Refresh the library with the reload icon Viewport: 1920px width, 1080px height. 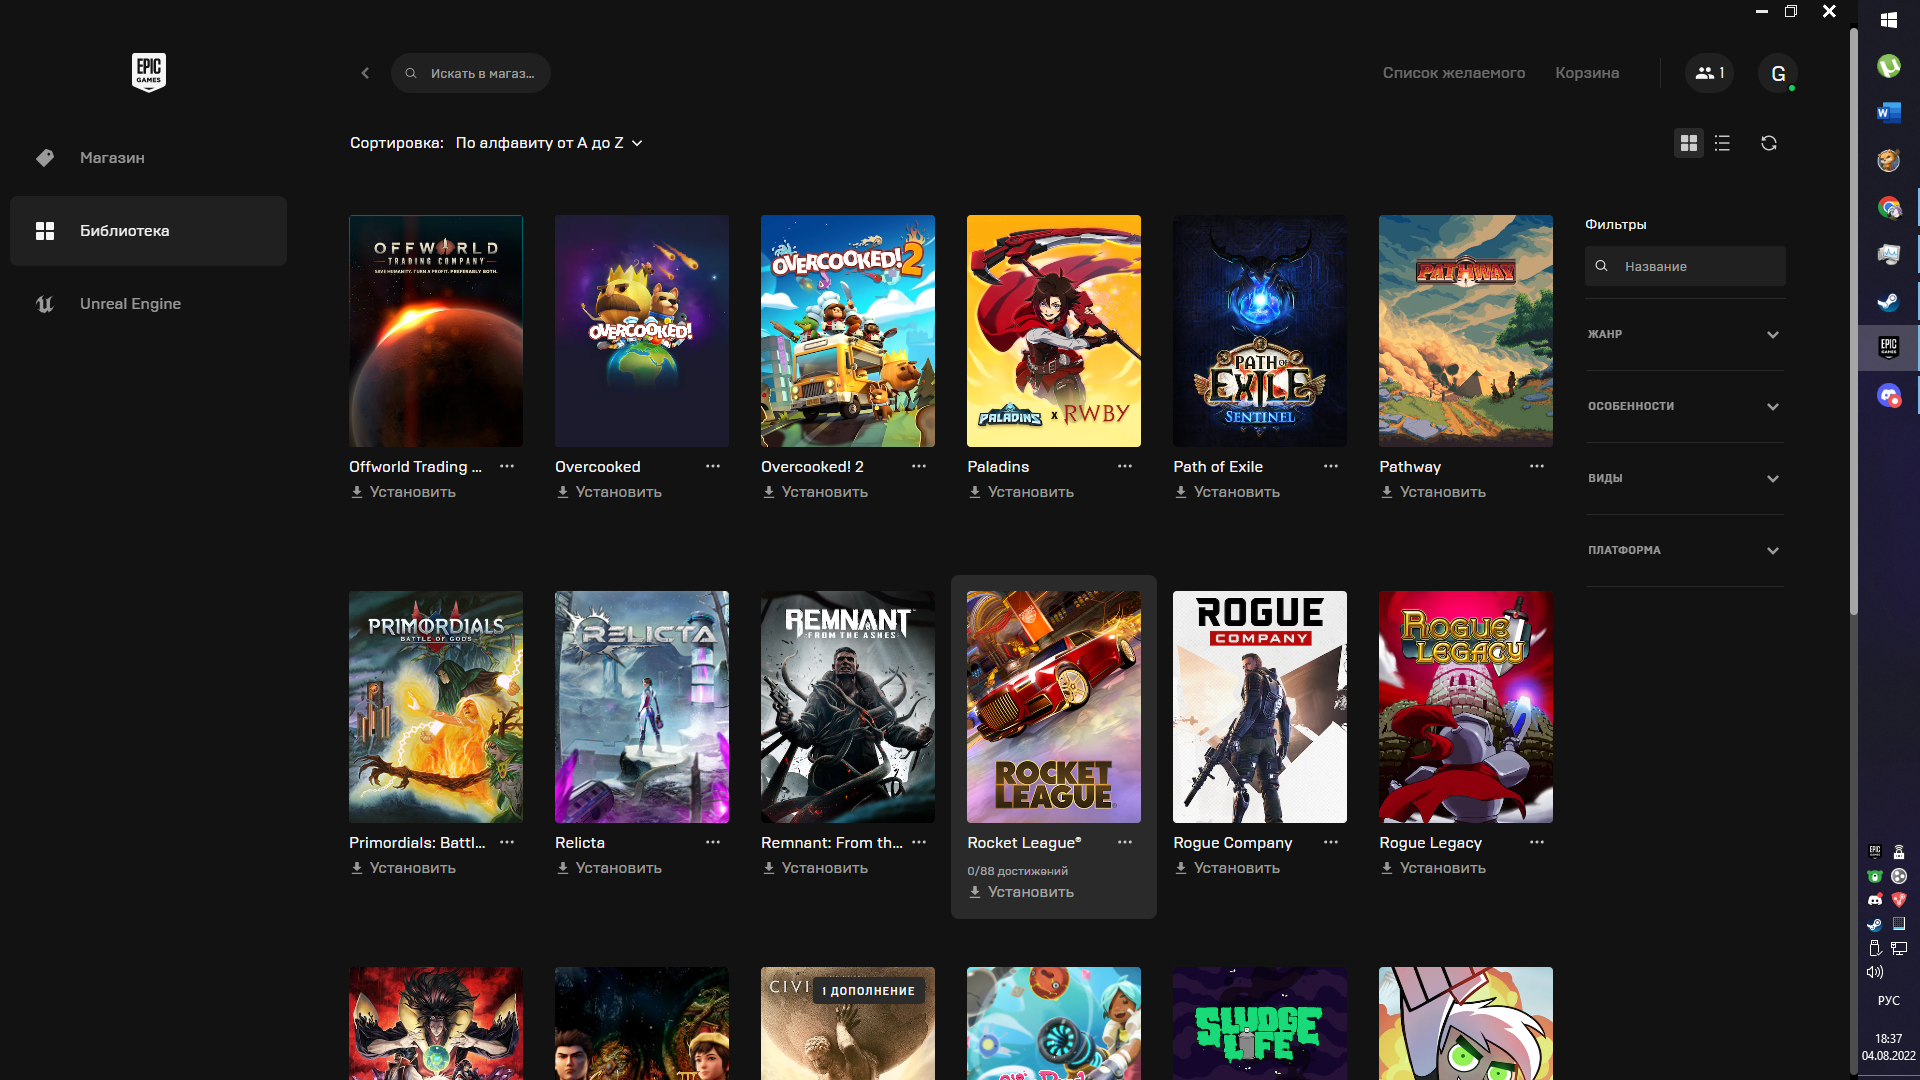[1769, 143]
